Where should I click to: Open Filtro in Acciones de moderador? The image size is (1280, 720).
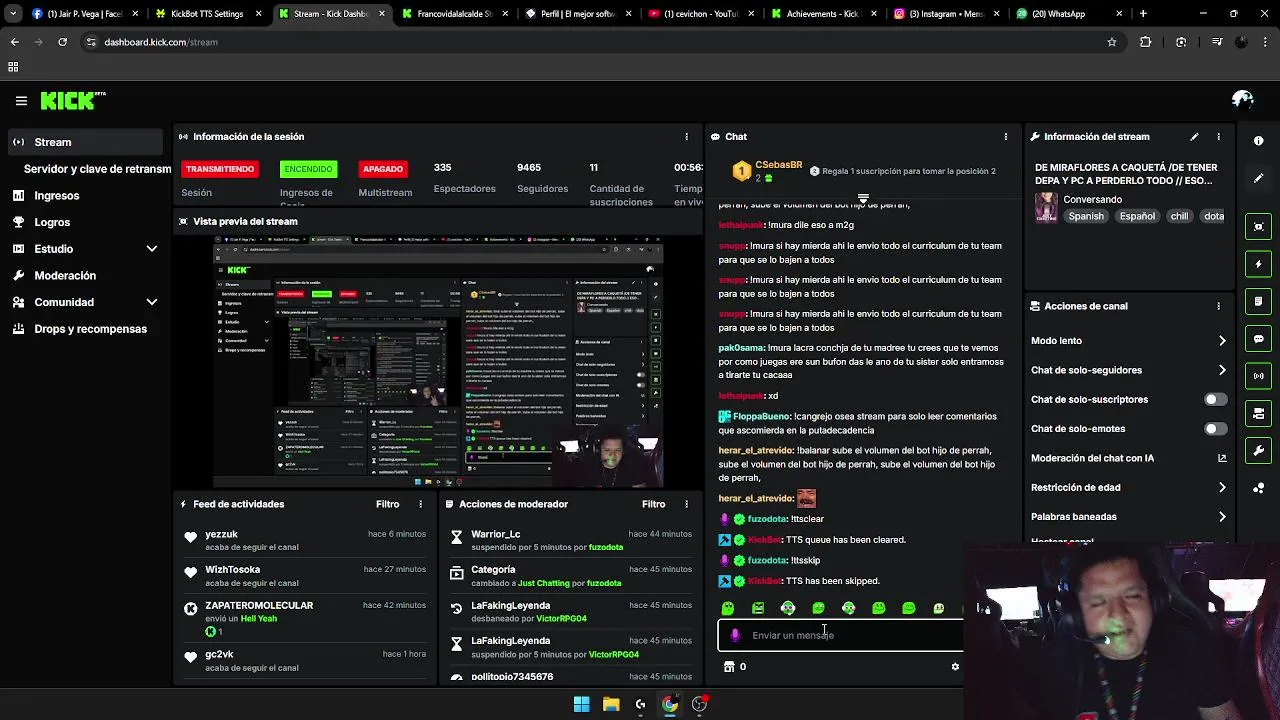(x=653, y=504)
